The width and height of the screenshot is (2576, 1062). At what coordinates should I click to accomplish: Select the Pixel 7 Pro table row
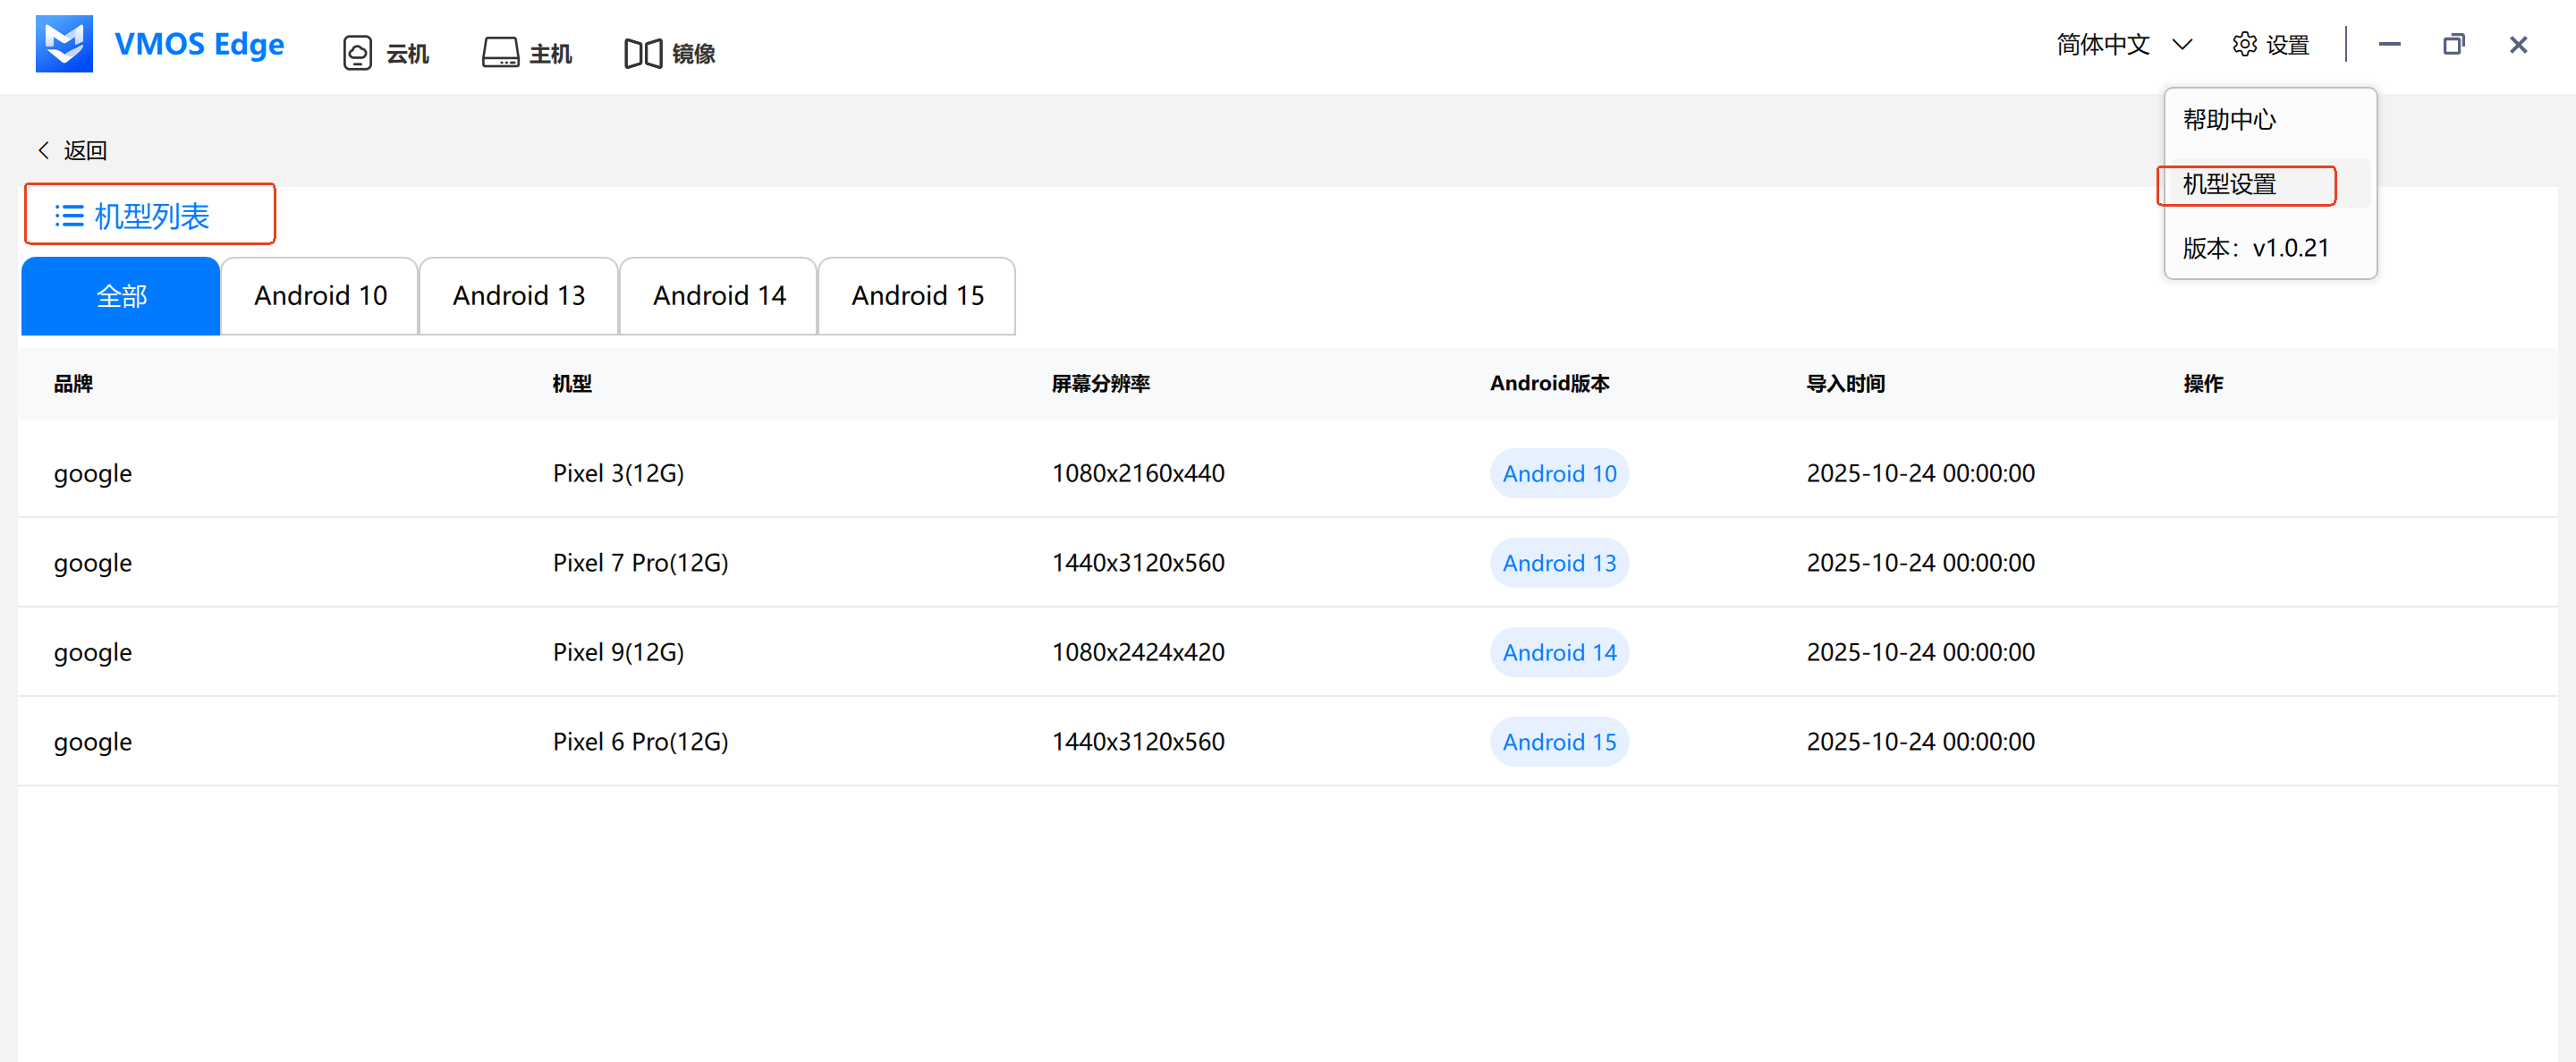(640, 562)
